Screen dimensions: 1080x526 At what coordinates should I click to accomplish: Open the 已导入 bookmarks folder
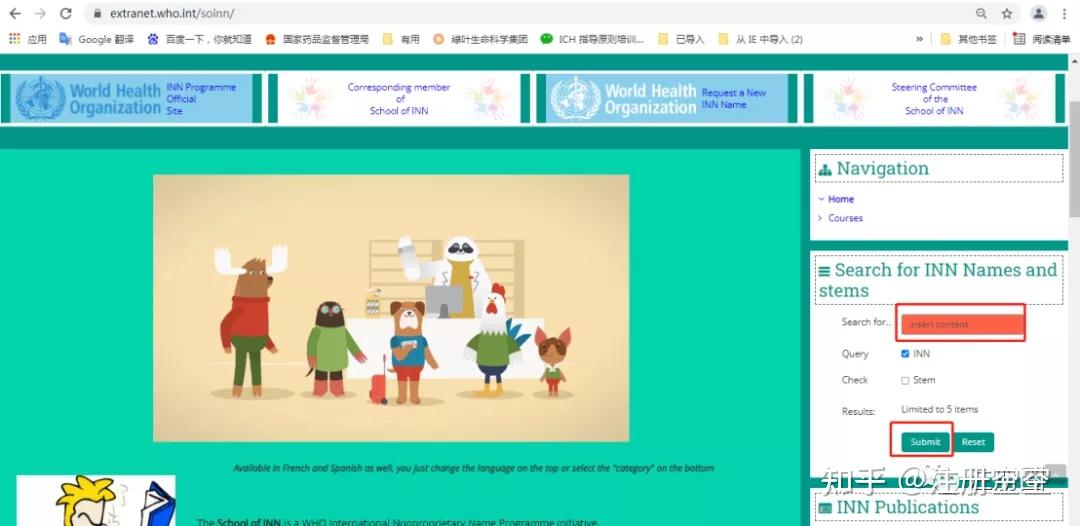point(681,39)
